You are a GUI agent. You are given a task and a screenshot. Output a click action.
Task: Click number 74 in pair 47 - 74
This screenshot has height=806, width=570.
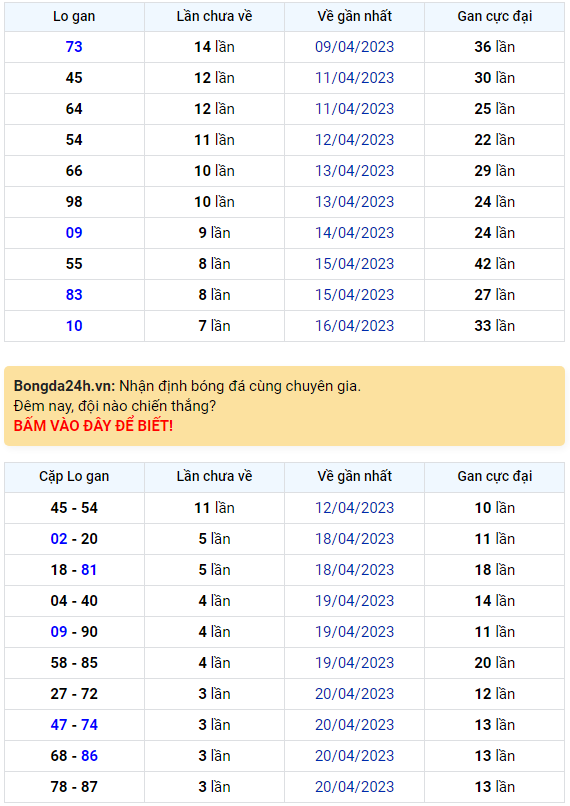[x=89, y=725]
